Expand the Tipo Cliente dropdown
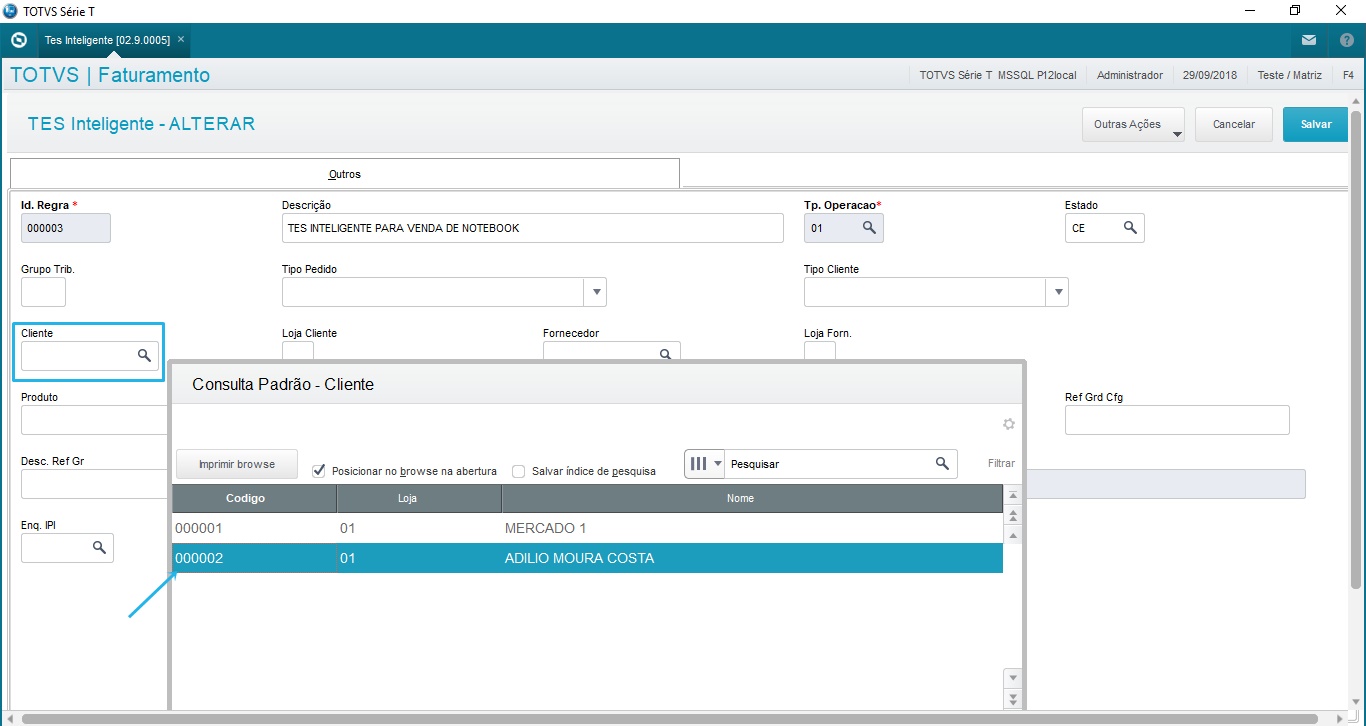 pyautogui.click(x=1058, y=292)
